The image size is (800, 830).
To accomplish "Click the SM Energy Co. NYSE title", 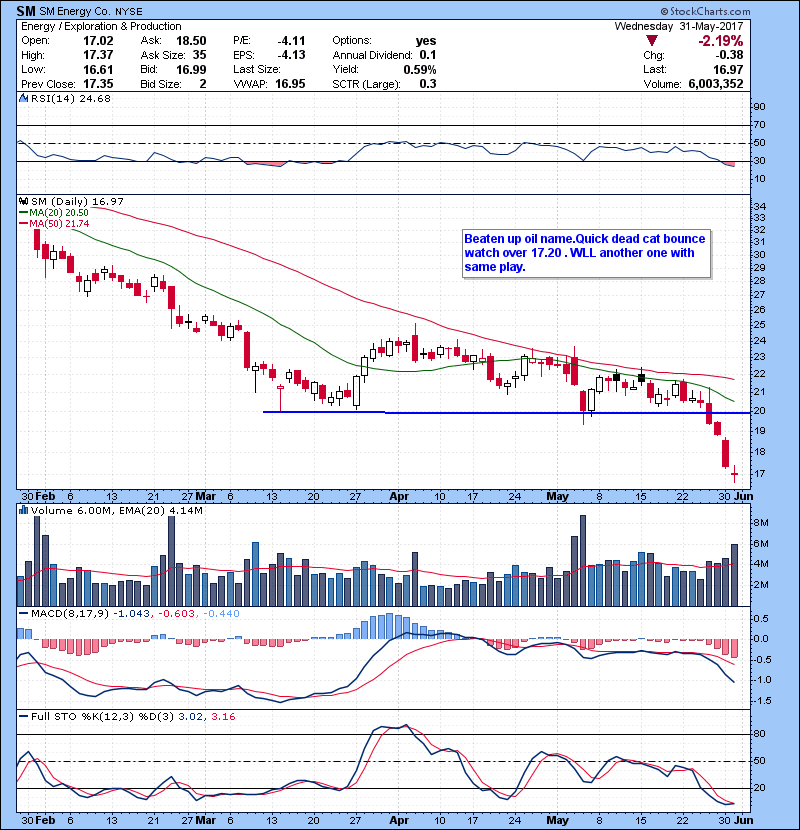I will (x=91, y=11).
